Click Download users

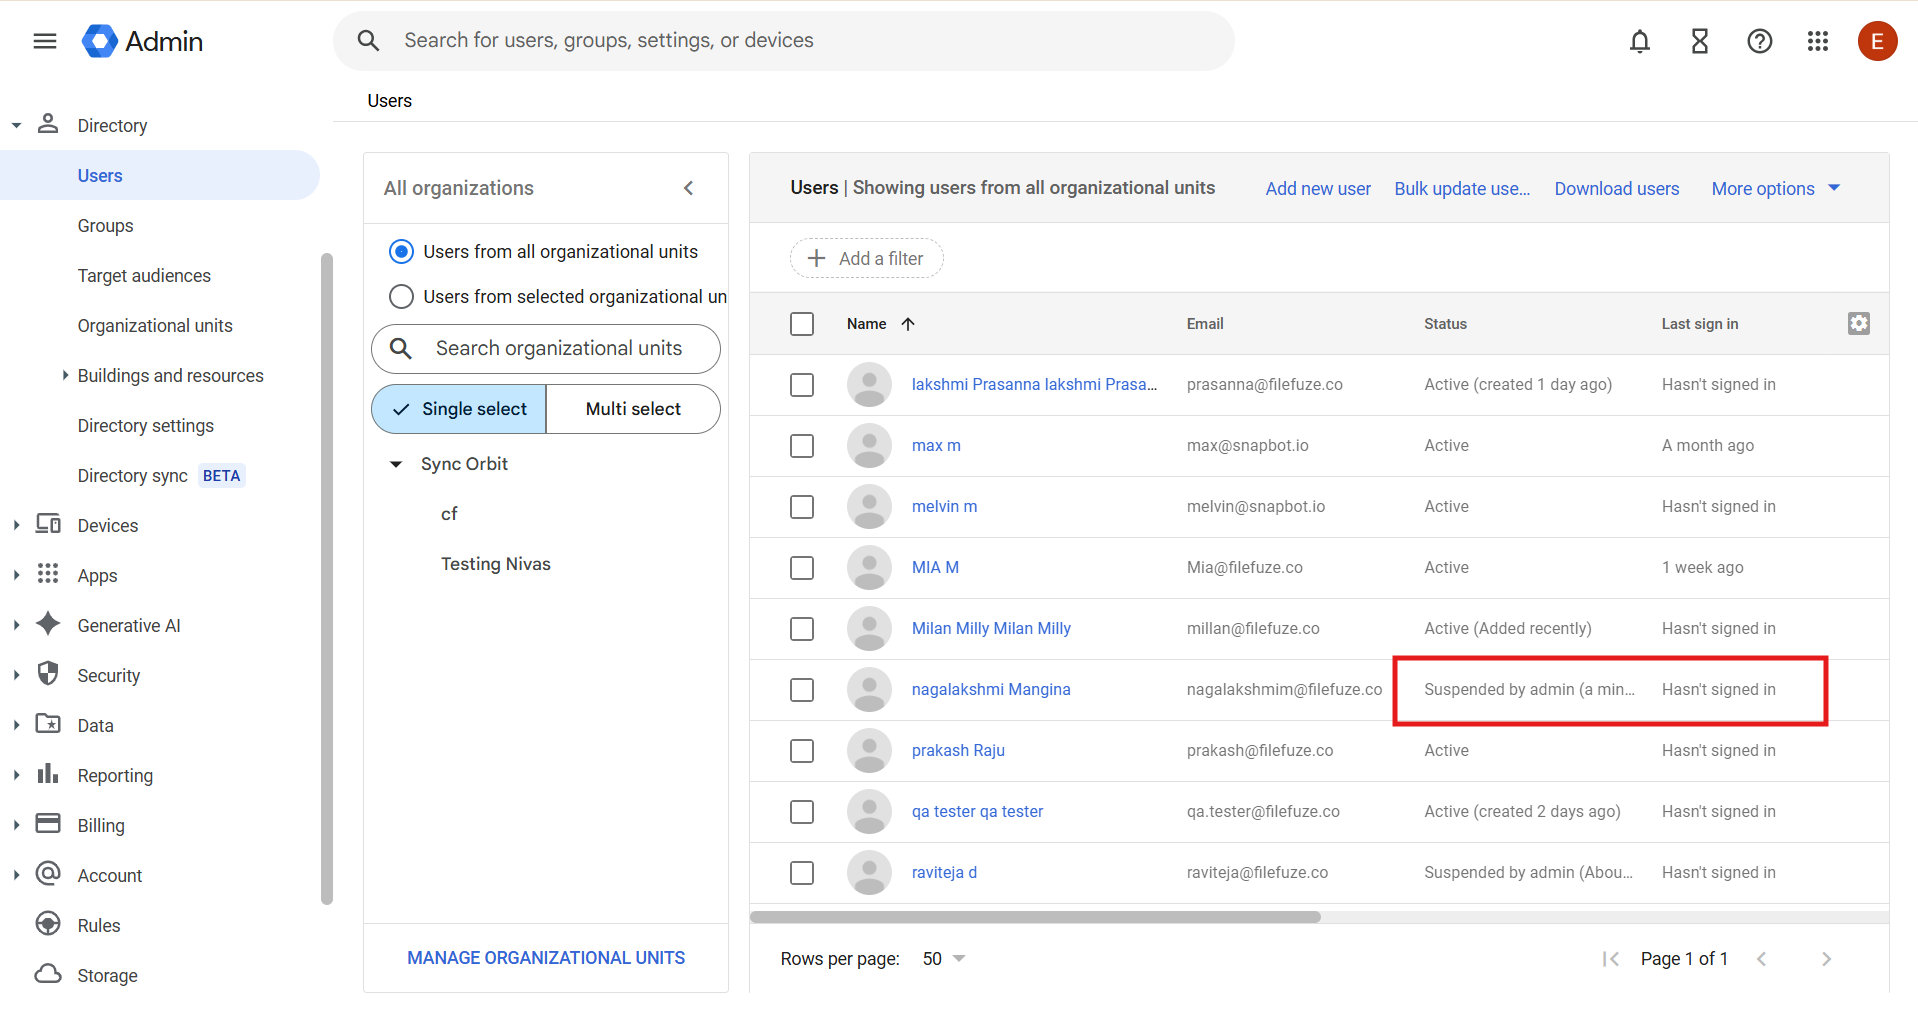coord(1616,189)
